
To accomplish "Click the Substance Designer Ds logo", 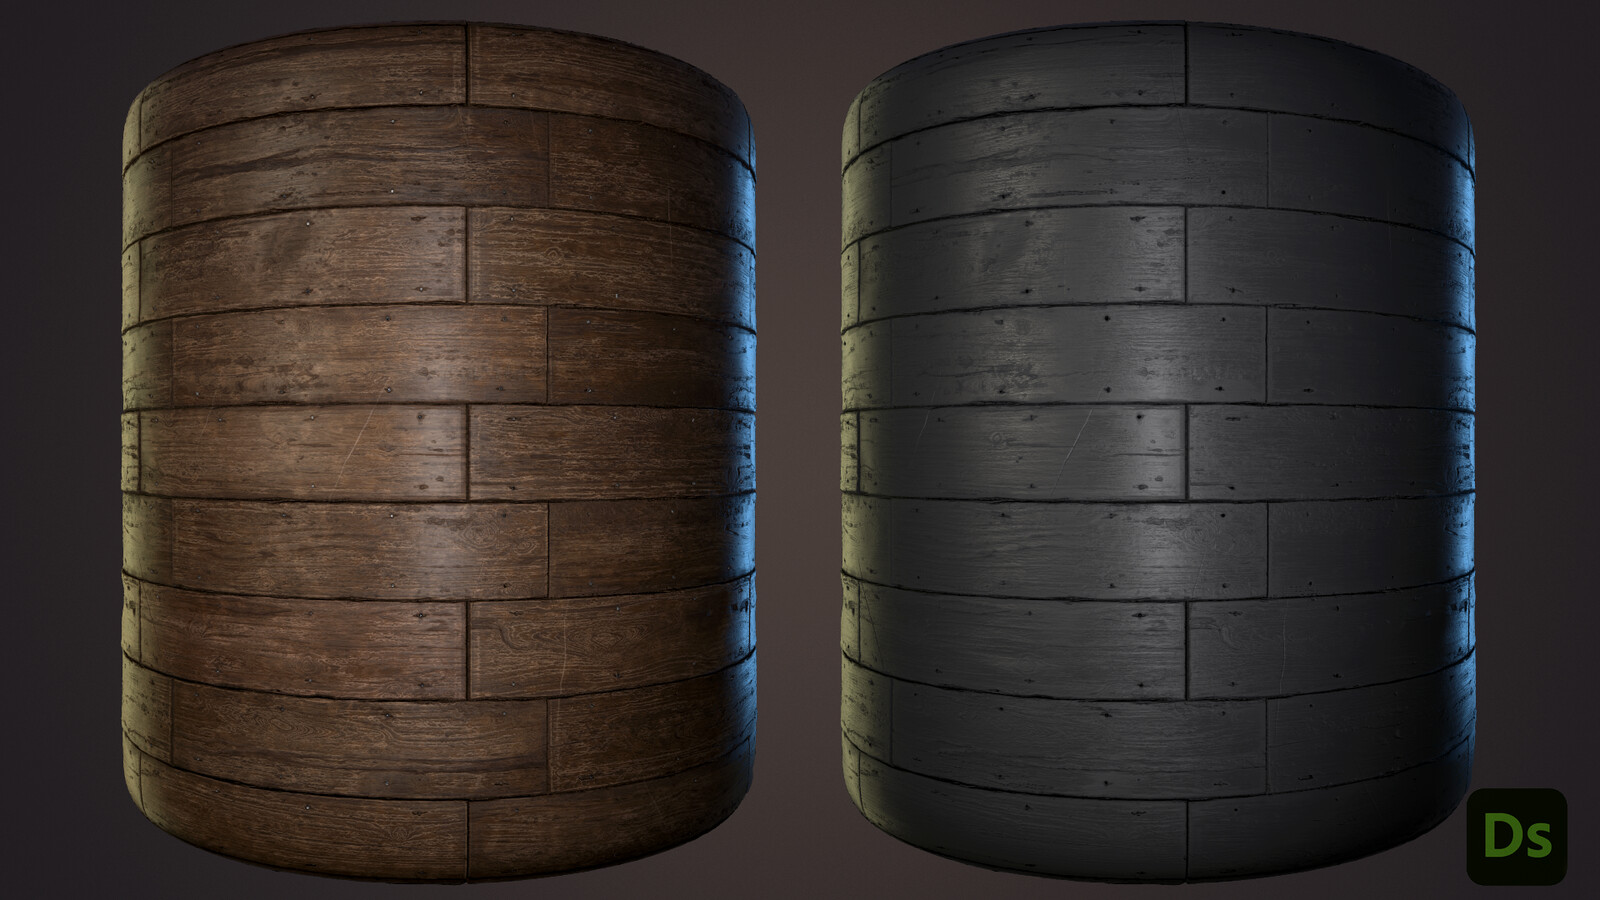I will pyautogui.click(x=1516, y=836).
